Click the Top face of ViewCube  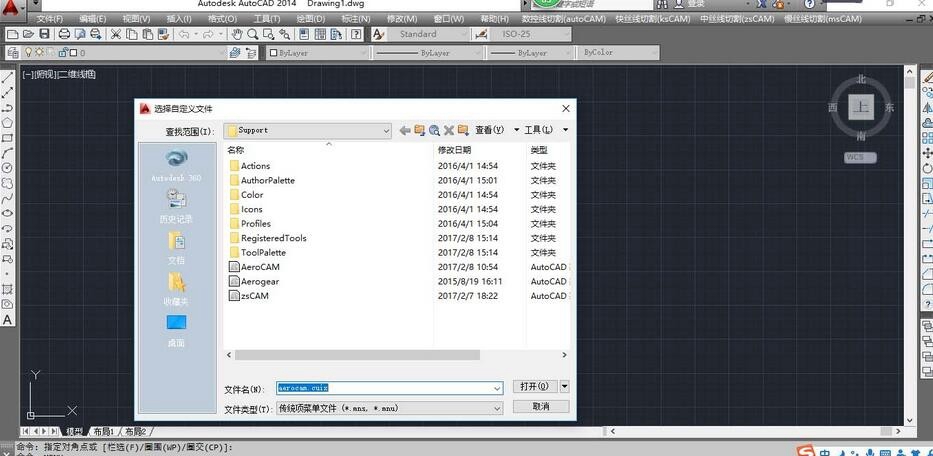(x=861, y=107)
